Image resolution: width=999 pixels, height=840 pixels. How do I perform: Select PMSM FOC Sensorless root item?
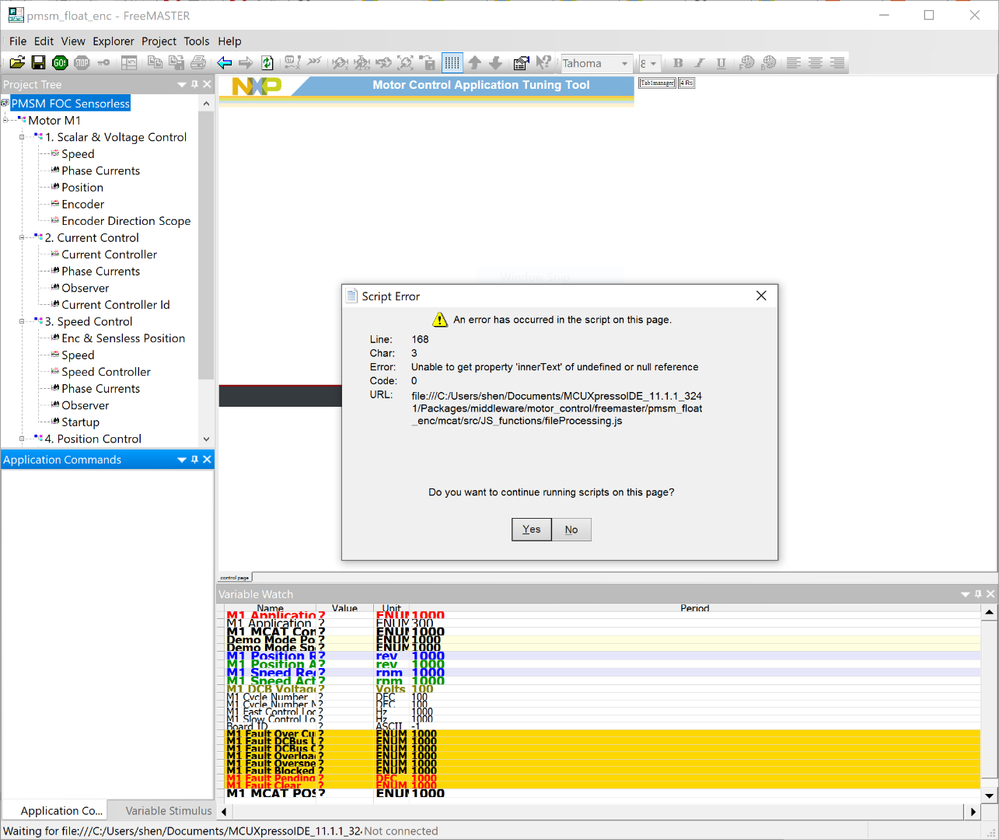click(70, 103)
